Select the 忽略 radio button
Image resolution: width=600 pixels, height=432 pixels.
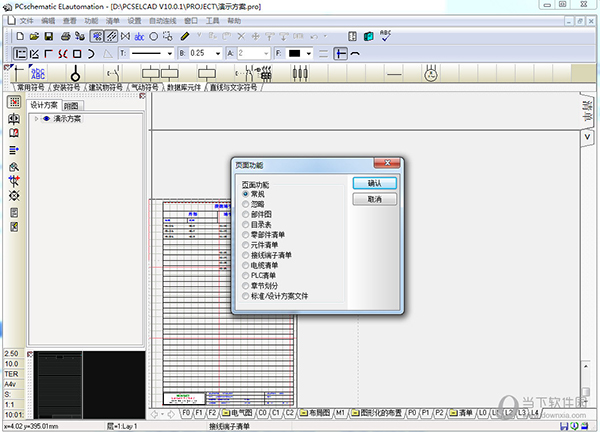[x=246, y=203]
